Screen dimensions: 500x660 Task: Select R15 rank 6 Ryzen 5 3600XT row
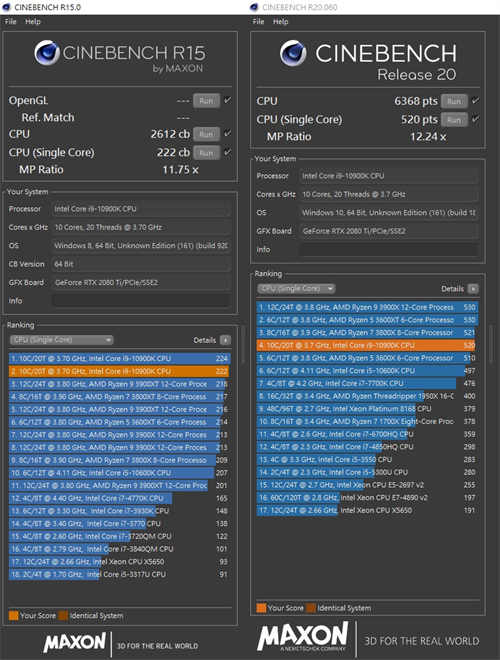tap(119, 422)
